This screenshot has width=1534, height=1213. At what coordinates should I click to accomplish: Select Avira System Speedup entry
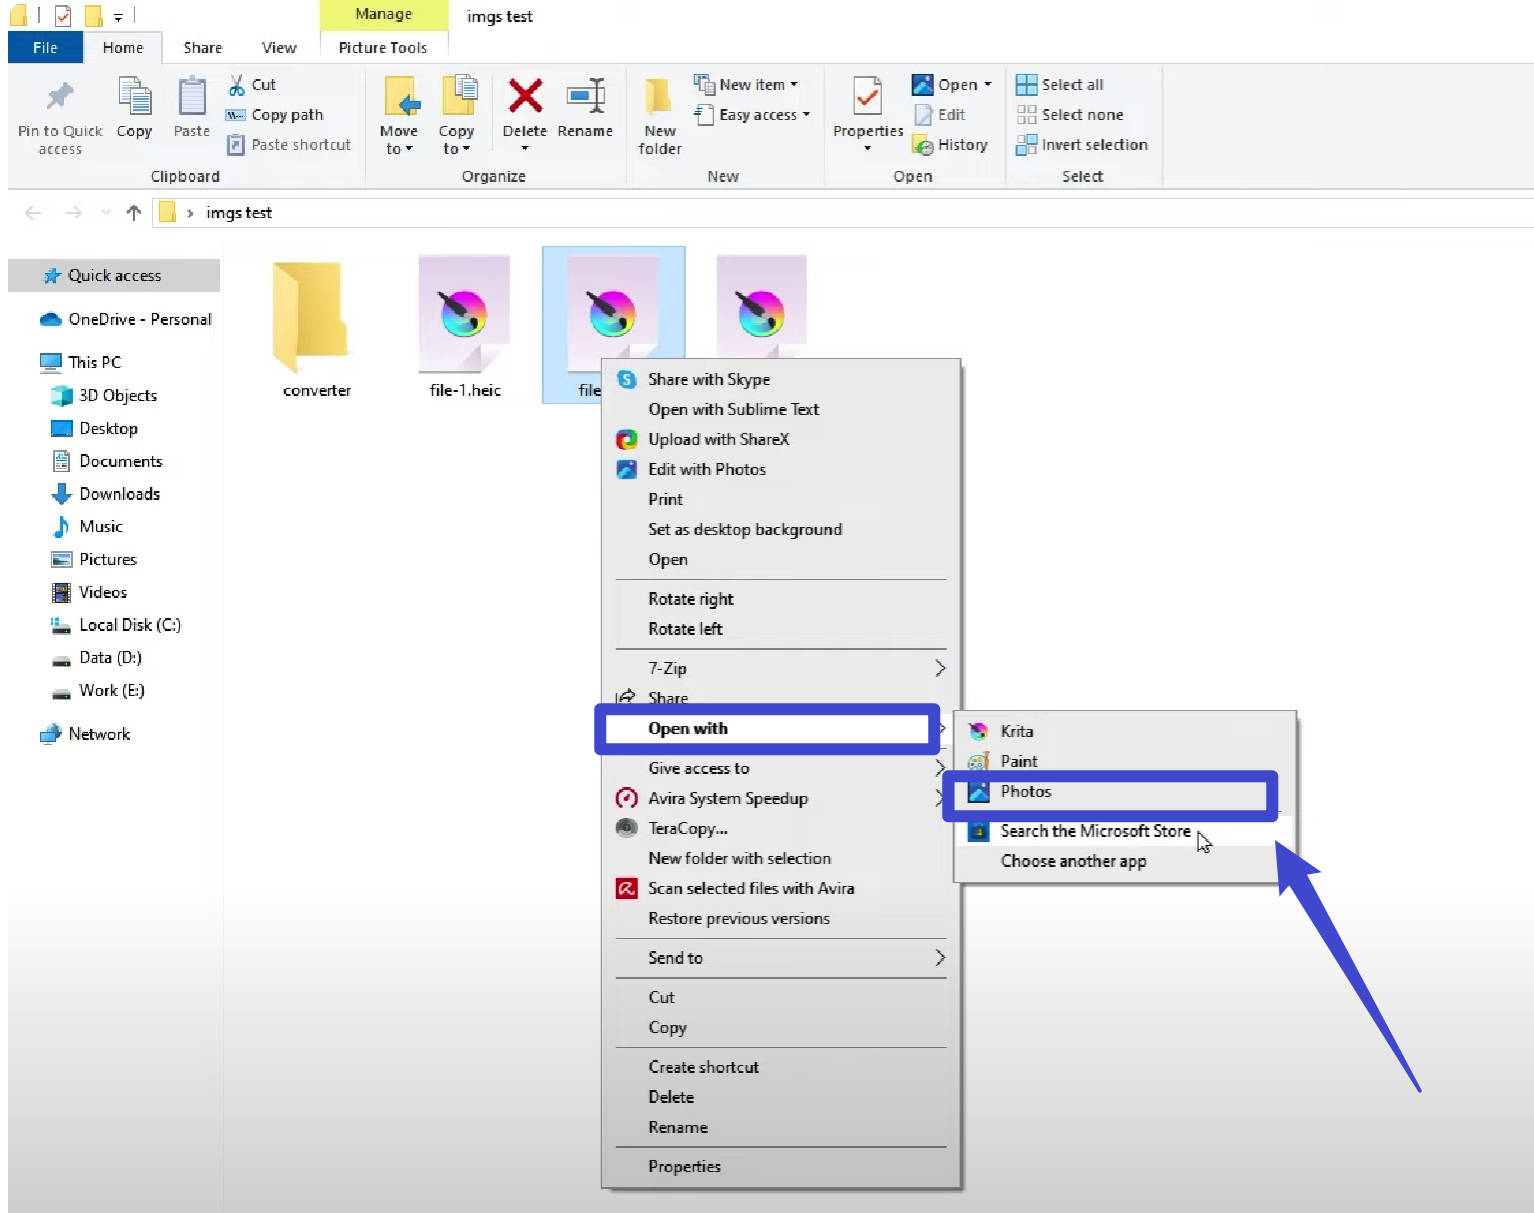[781, 798]
